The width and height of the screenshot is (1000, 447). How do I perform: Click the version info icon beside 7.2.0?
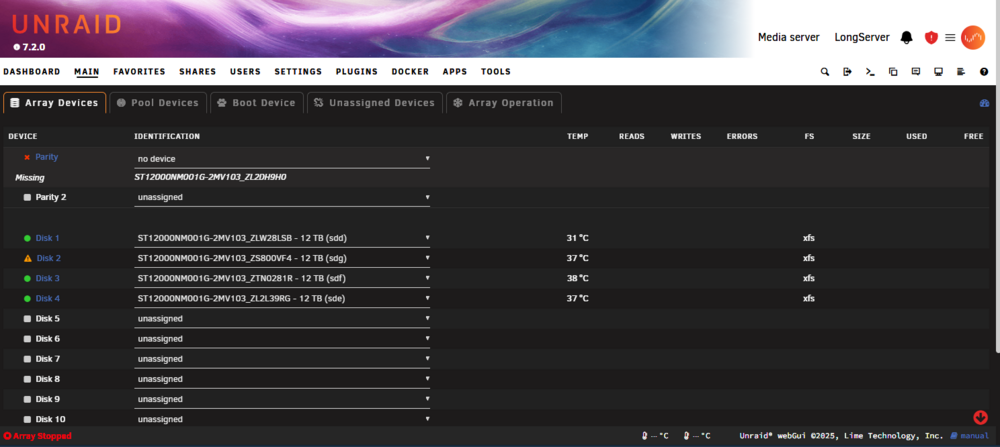[16, 47]
